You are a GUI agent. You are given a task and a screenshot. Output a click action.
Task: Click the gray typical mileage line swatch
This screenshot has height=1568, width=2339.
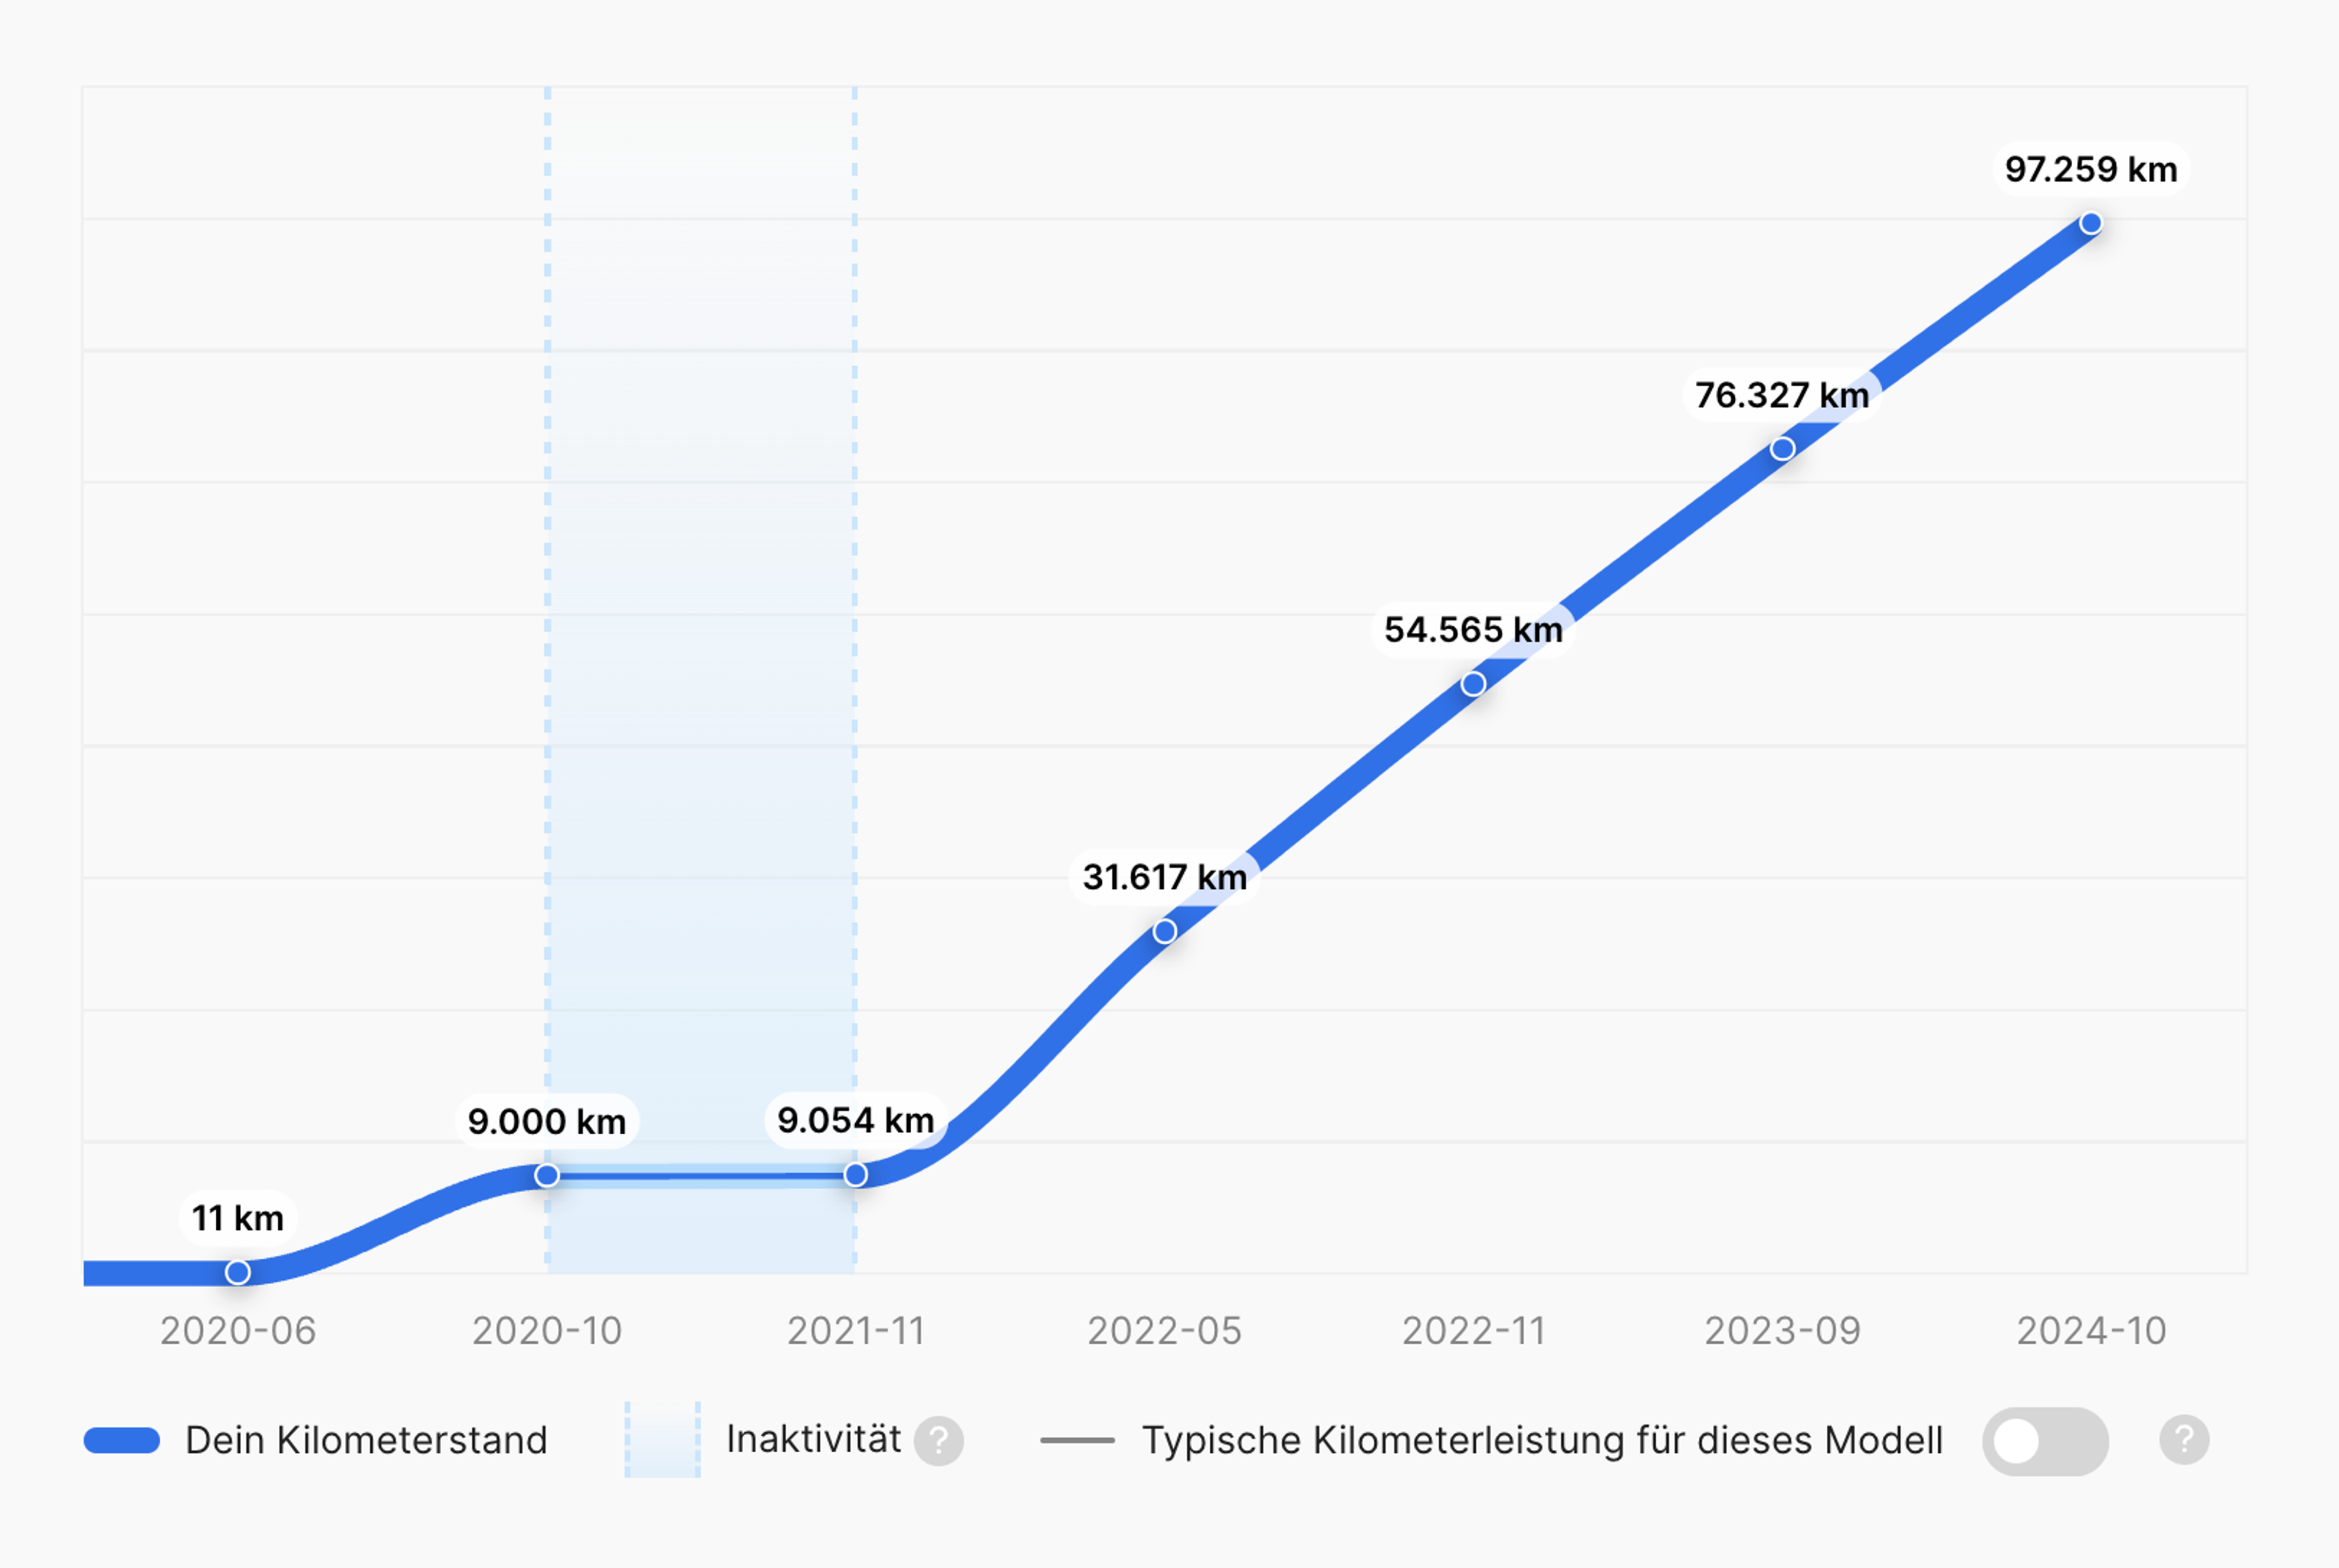(1077, 1441)
